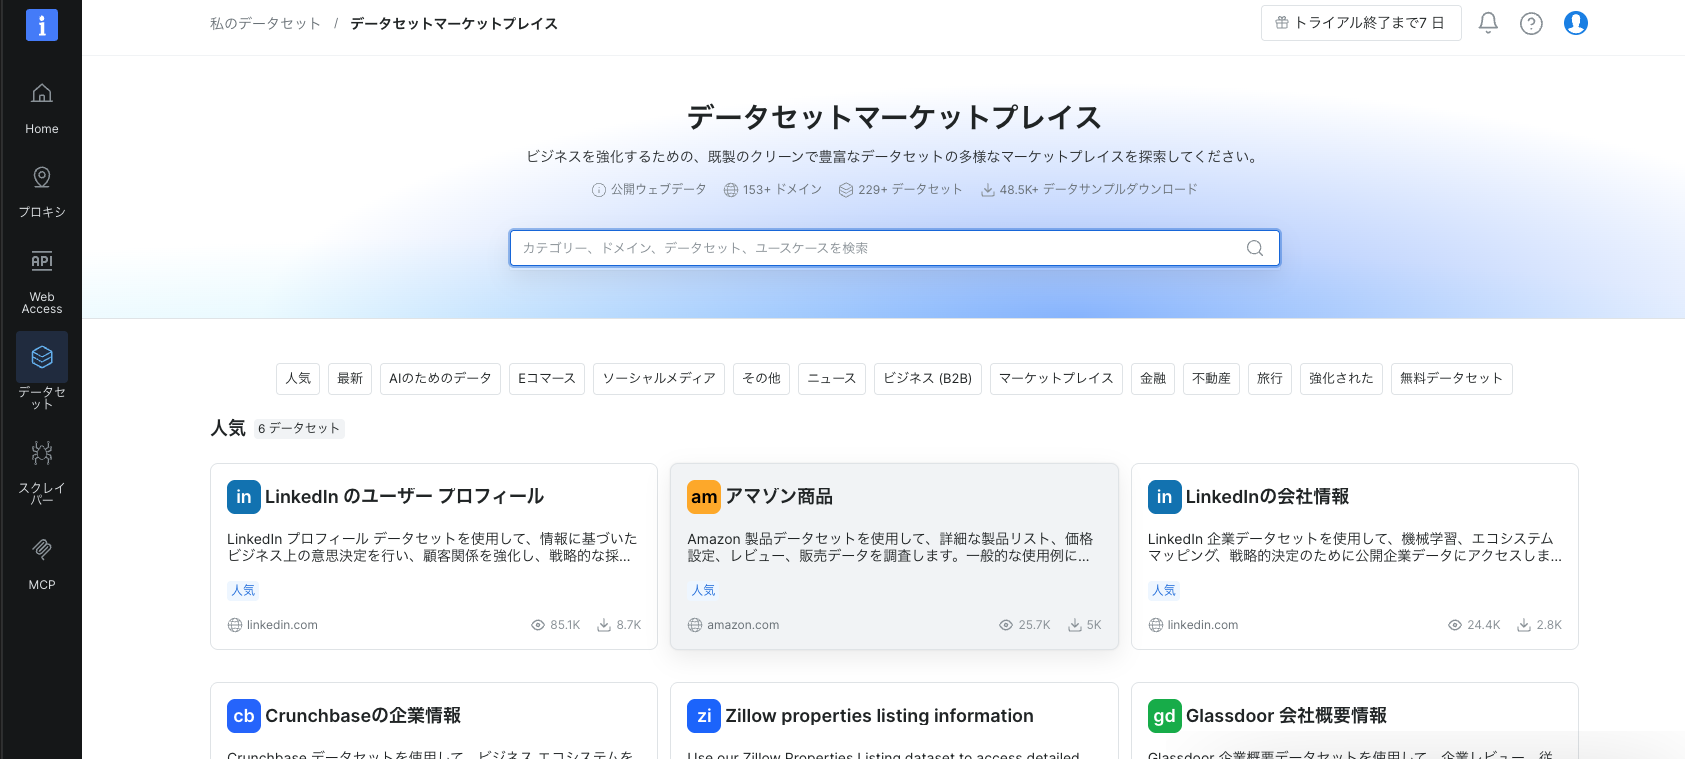Select the ニュース category filter

tap(832, 379)
